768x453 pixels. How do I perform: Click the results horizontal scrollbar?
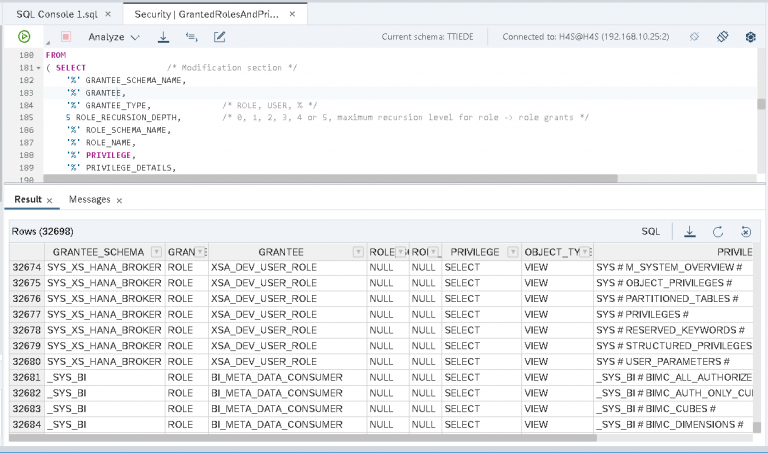pyautogui.click(x=300, y=437)
